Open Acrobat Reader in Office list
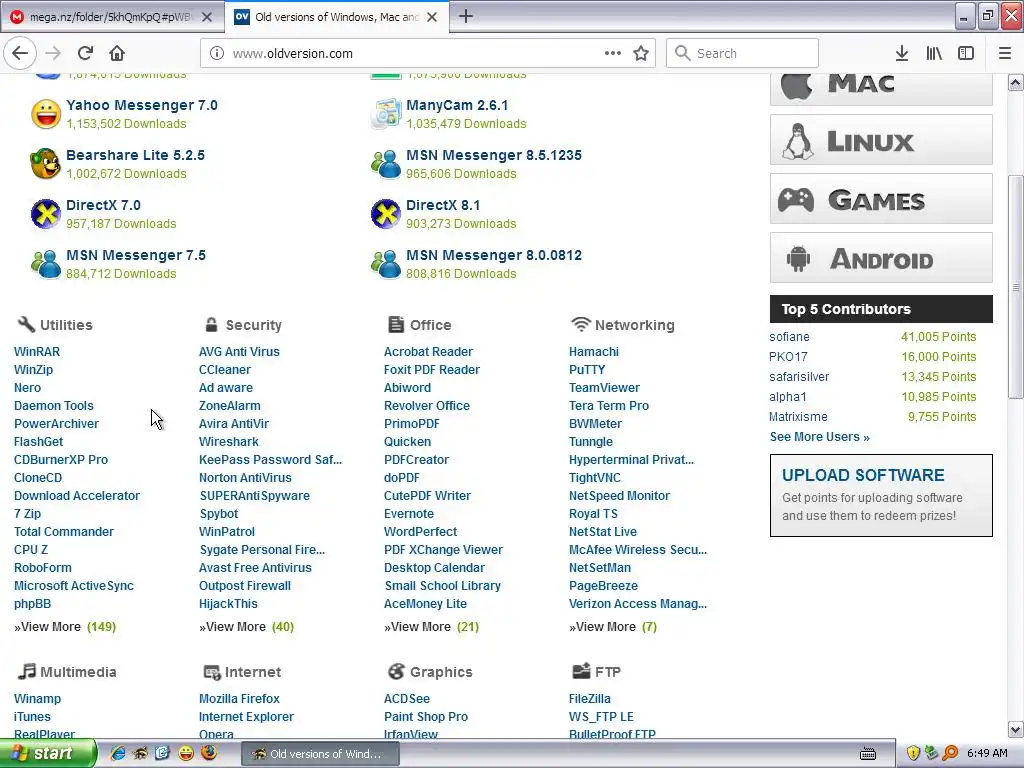Viewport: 1024px width, 768px height. [x=428, y=351]
